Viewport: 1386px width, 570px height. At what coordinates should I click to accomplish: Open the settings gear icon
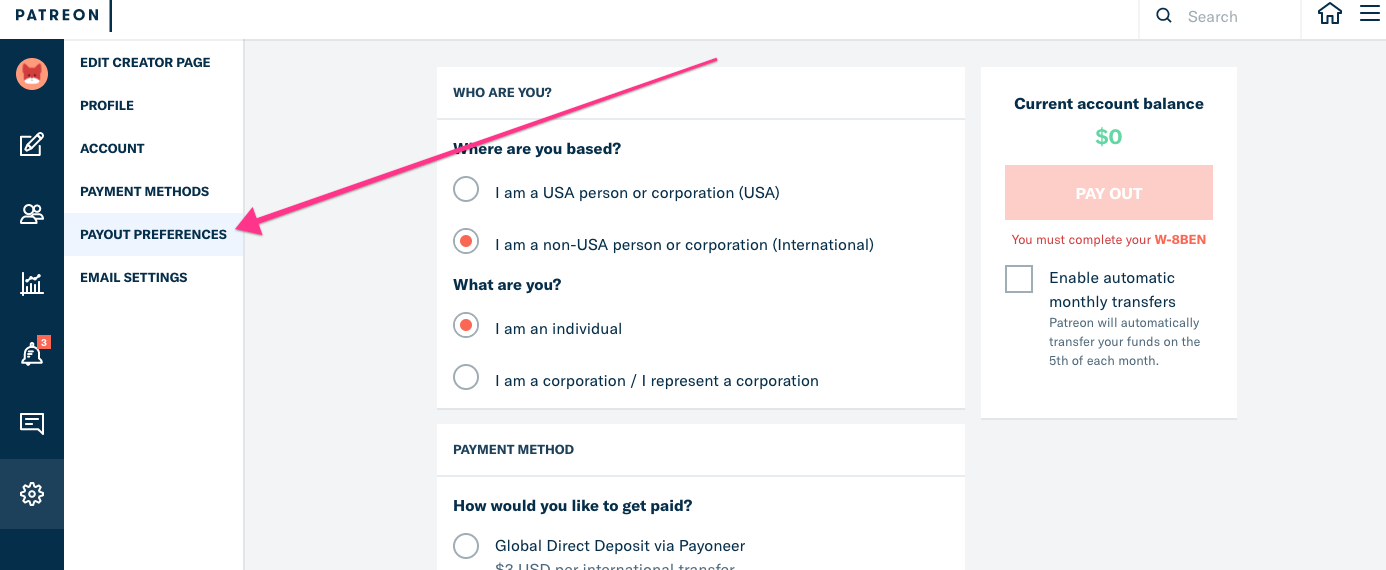click(32, 494)
